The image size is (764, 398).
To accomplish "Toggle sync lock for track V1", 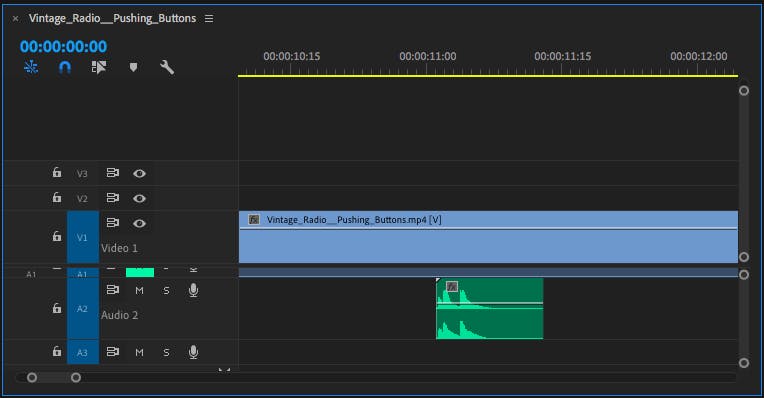I will point(113,223).
